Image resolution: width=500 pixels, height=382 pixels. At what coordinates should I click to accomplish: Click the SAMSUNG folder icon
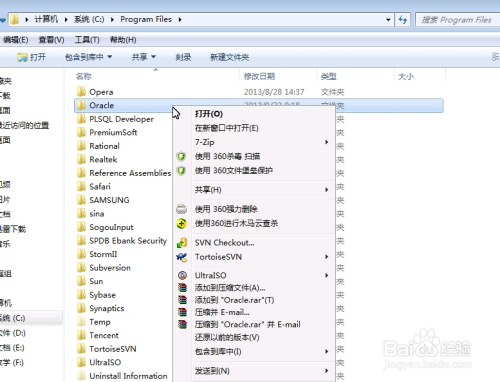81,200
